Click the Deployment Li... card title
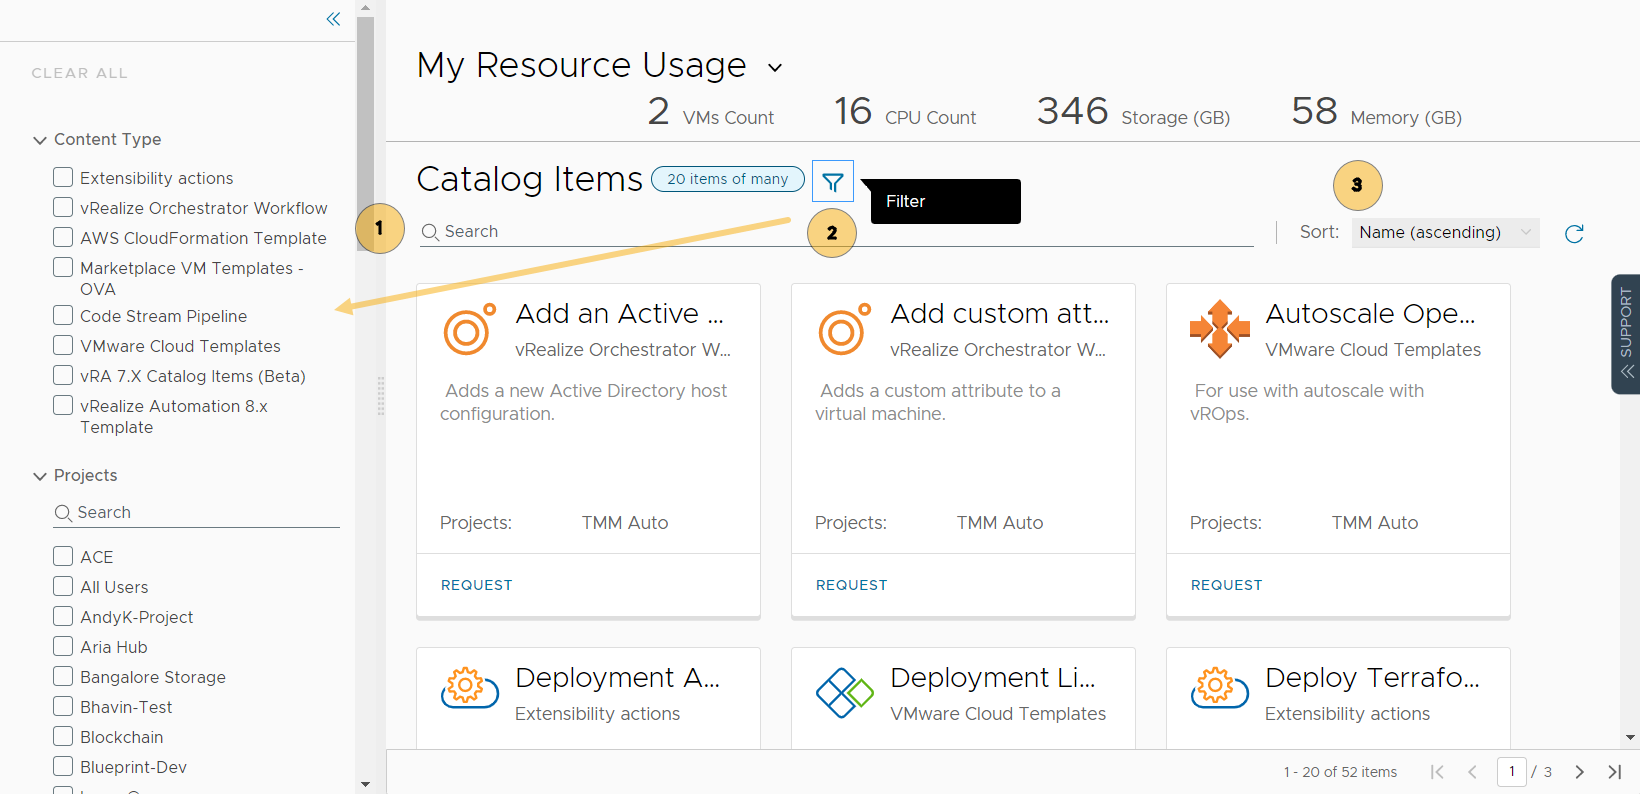1640x794 pixels. click(x=993, y=678)
